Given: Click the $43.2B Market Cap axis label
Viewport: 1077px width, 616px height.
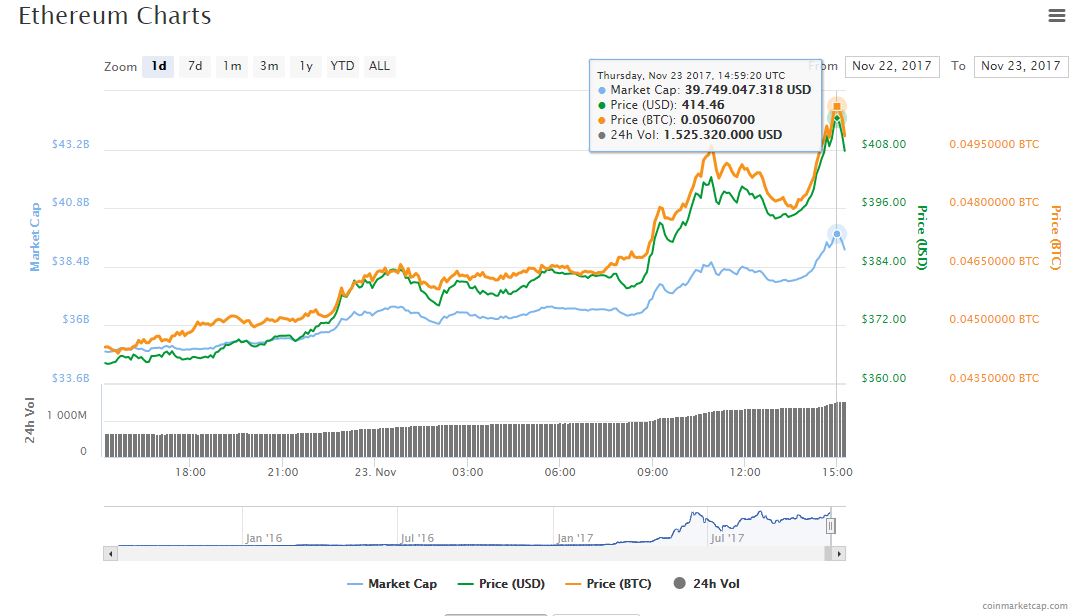Looking at the screenshot, I should 71,144.
